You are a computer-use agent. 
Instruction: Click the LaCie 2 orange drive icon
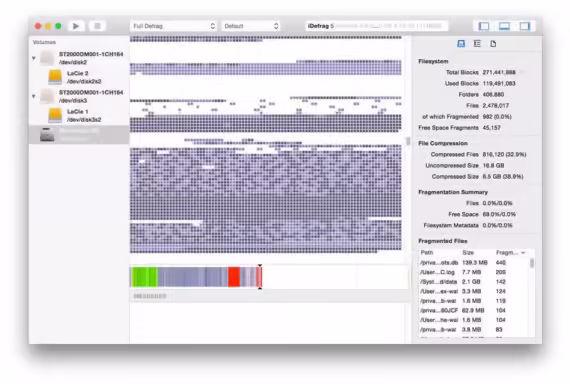55,77
